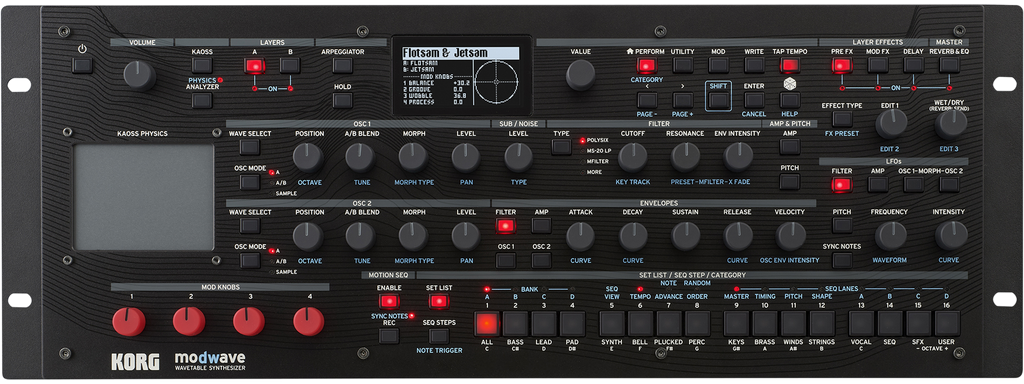This screenshot has height=384, width=1024.
Task: Click the Wet/Dry knob
Action: [x=951, y=124]
